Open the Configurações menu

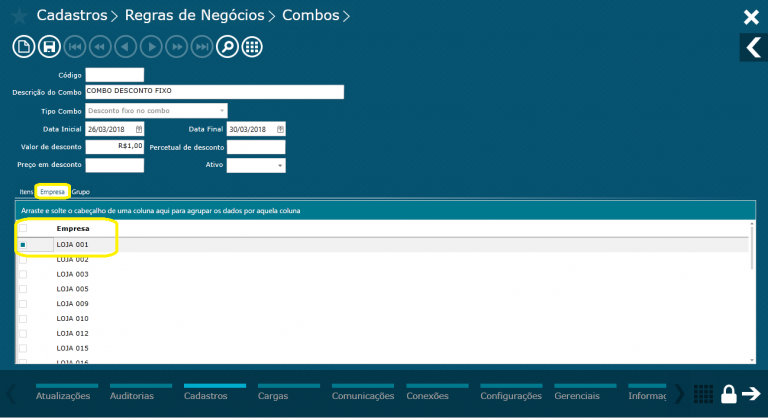pyautogui.click(x=511, y=396)
